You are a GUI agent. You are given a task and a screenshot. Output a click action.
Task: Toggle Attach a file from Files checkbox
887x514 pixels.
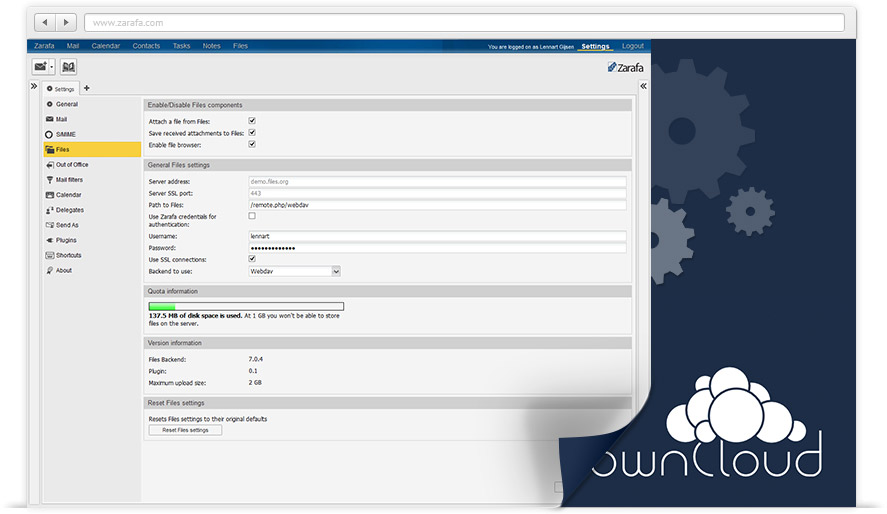(x=252, y=120)
